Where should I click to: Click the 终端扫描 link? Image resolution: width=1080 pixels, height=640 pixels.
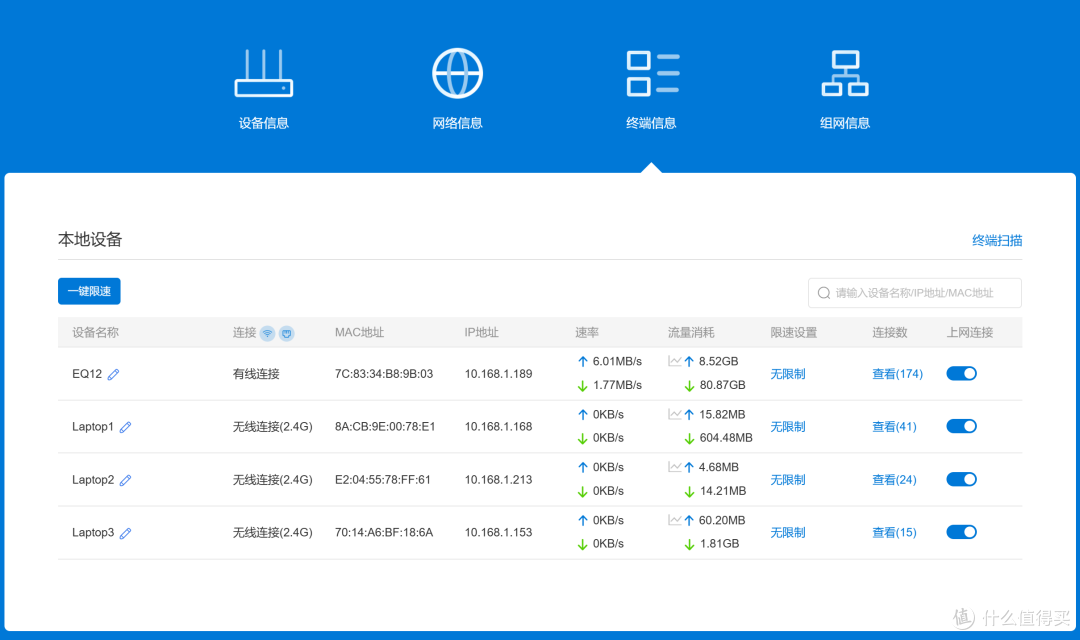tap(997, 240)
